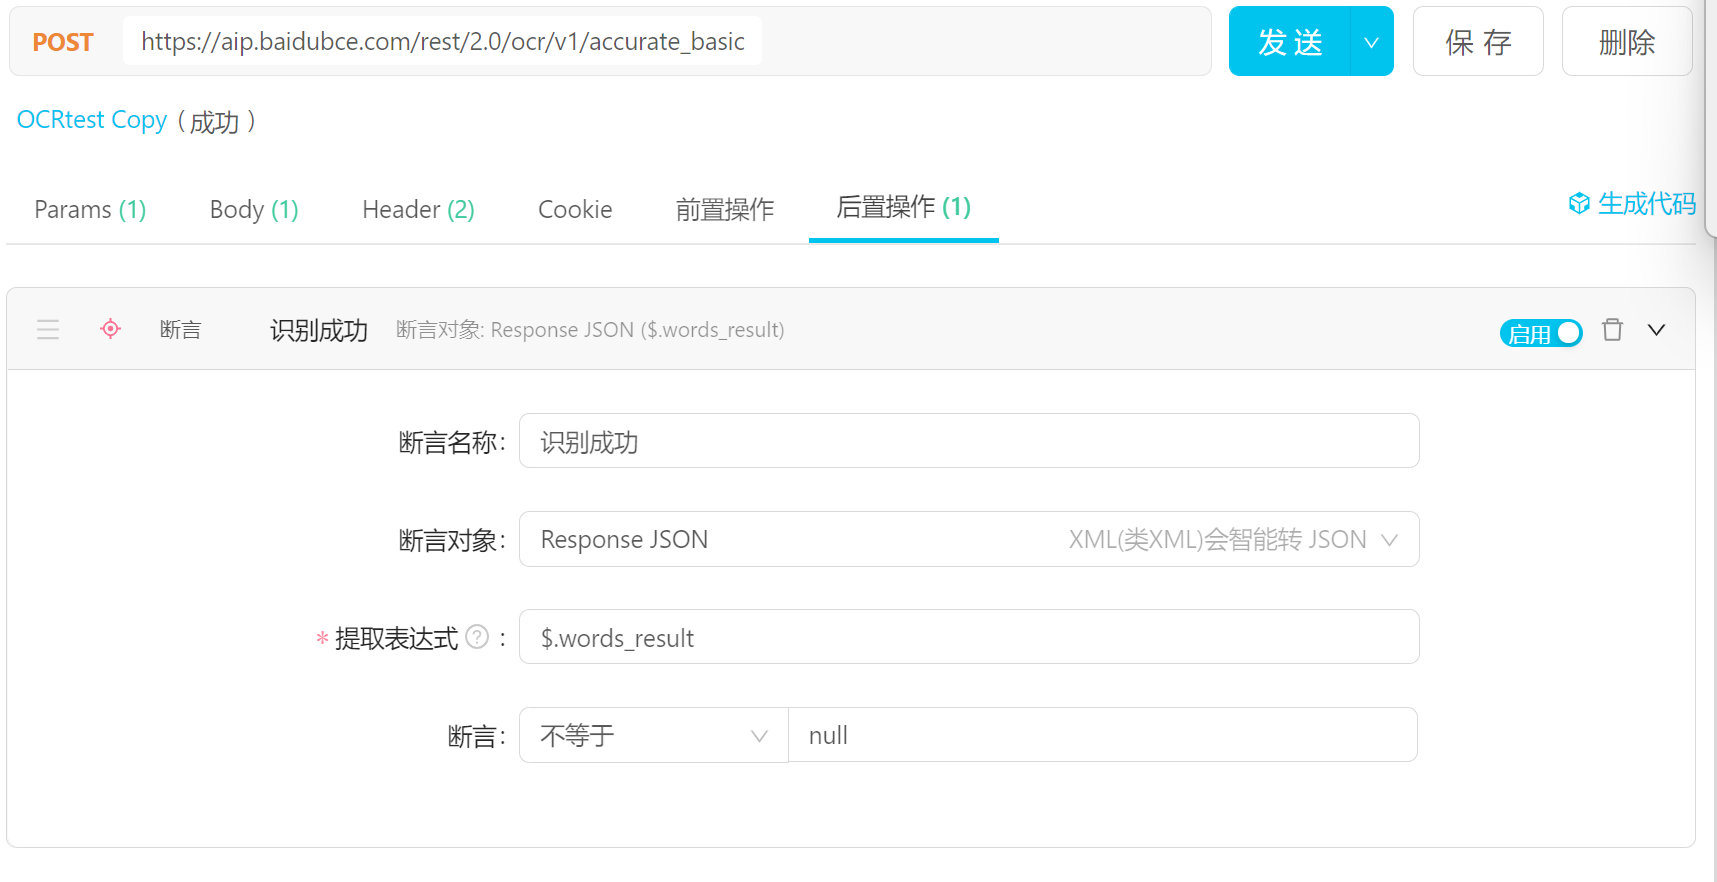The image size is (1717, 882).
Task: Click the 提取表达式 $.words_result field
Action: point(969,637)
